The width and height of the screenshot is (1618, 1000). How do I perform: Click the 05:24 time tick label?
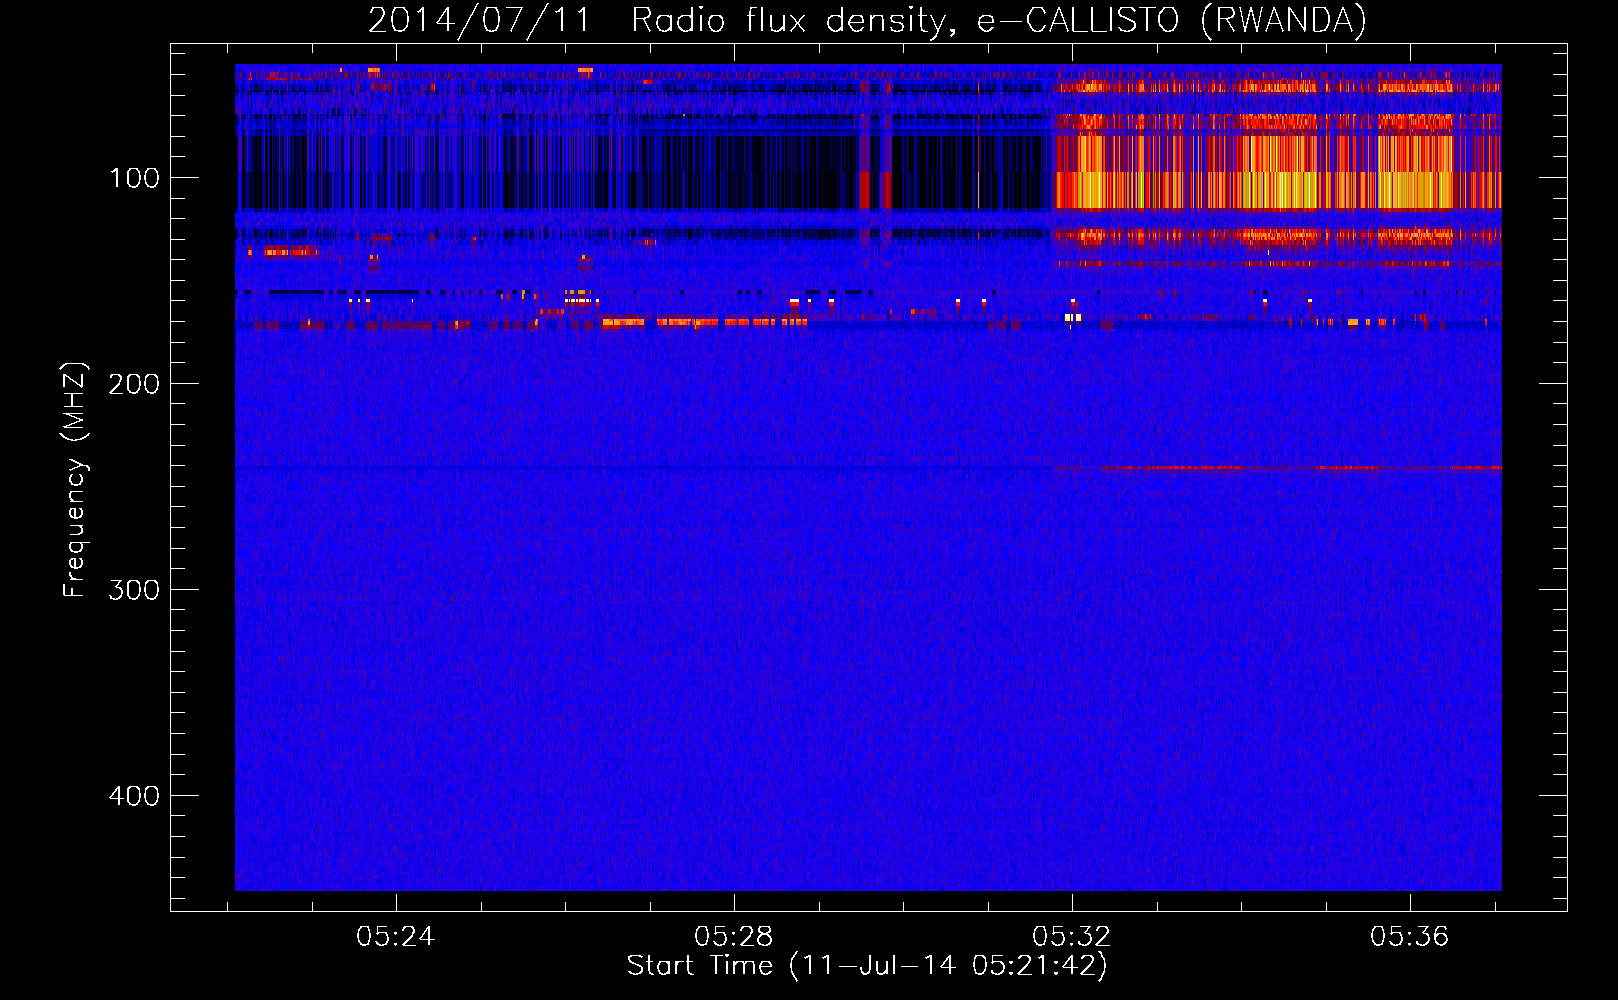click(x=396, y=937)
